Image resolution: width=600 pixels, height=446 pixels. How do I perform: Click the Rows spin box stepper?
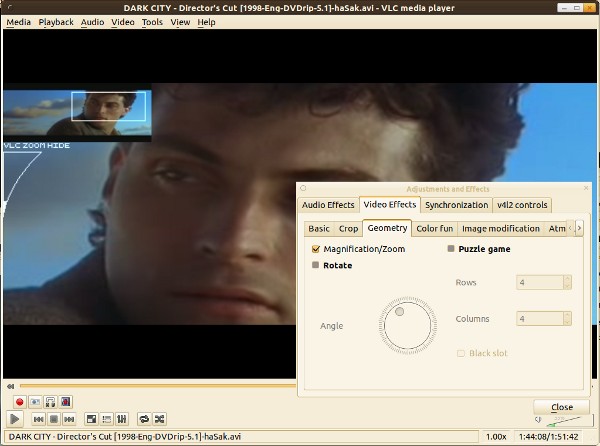click(567, 282)
